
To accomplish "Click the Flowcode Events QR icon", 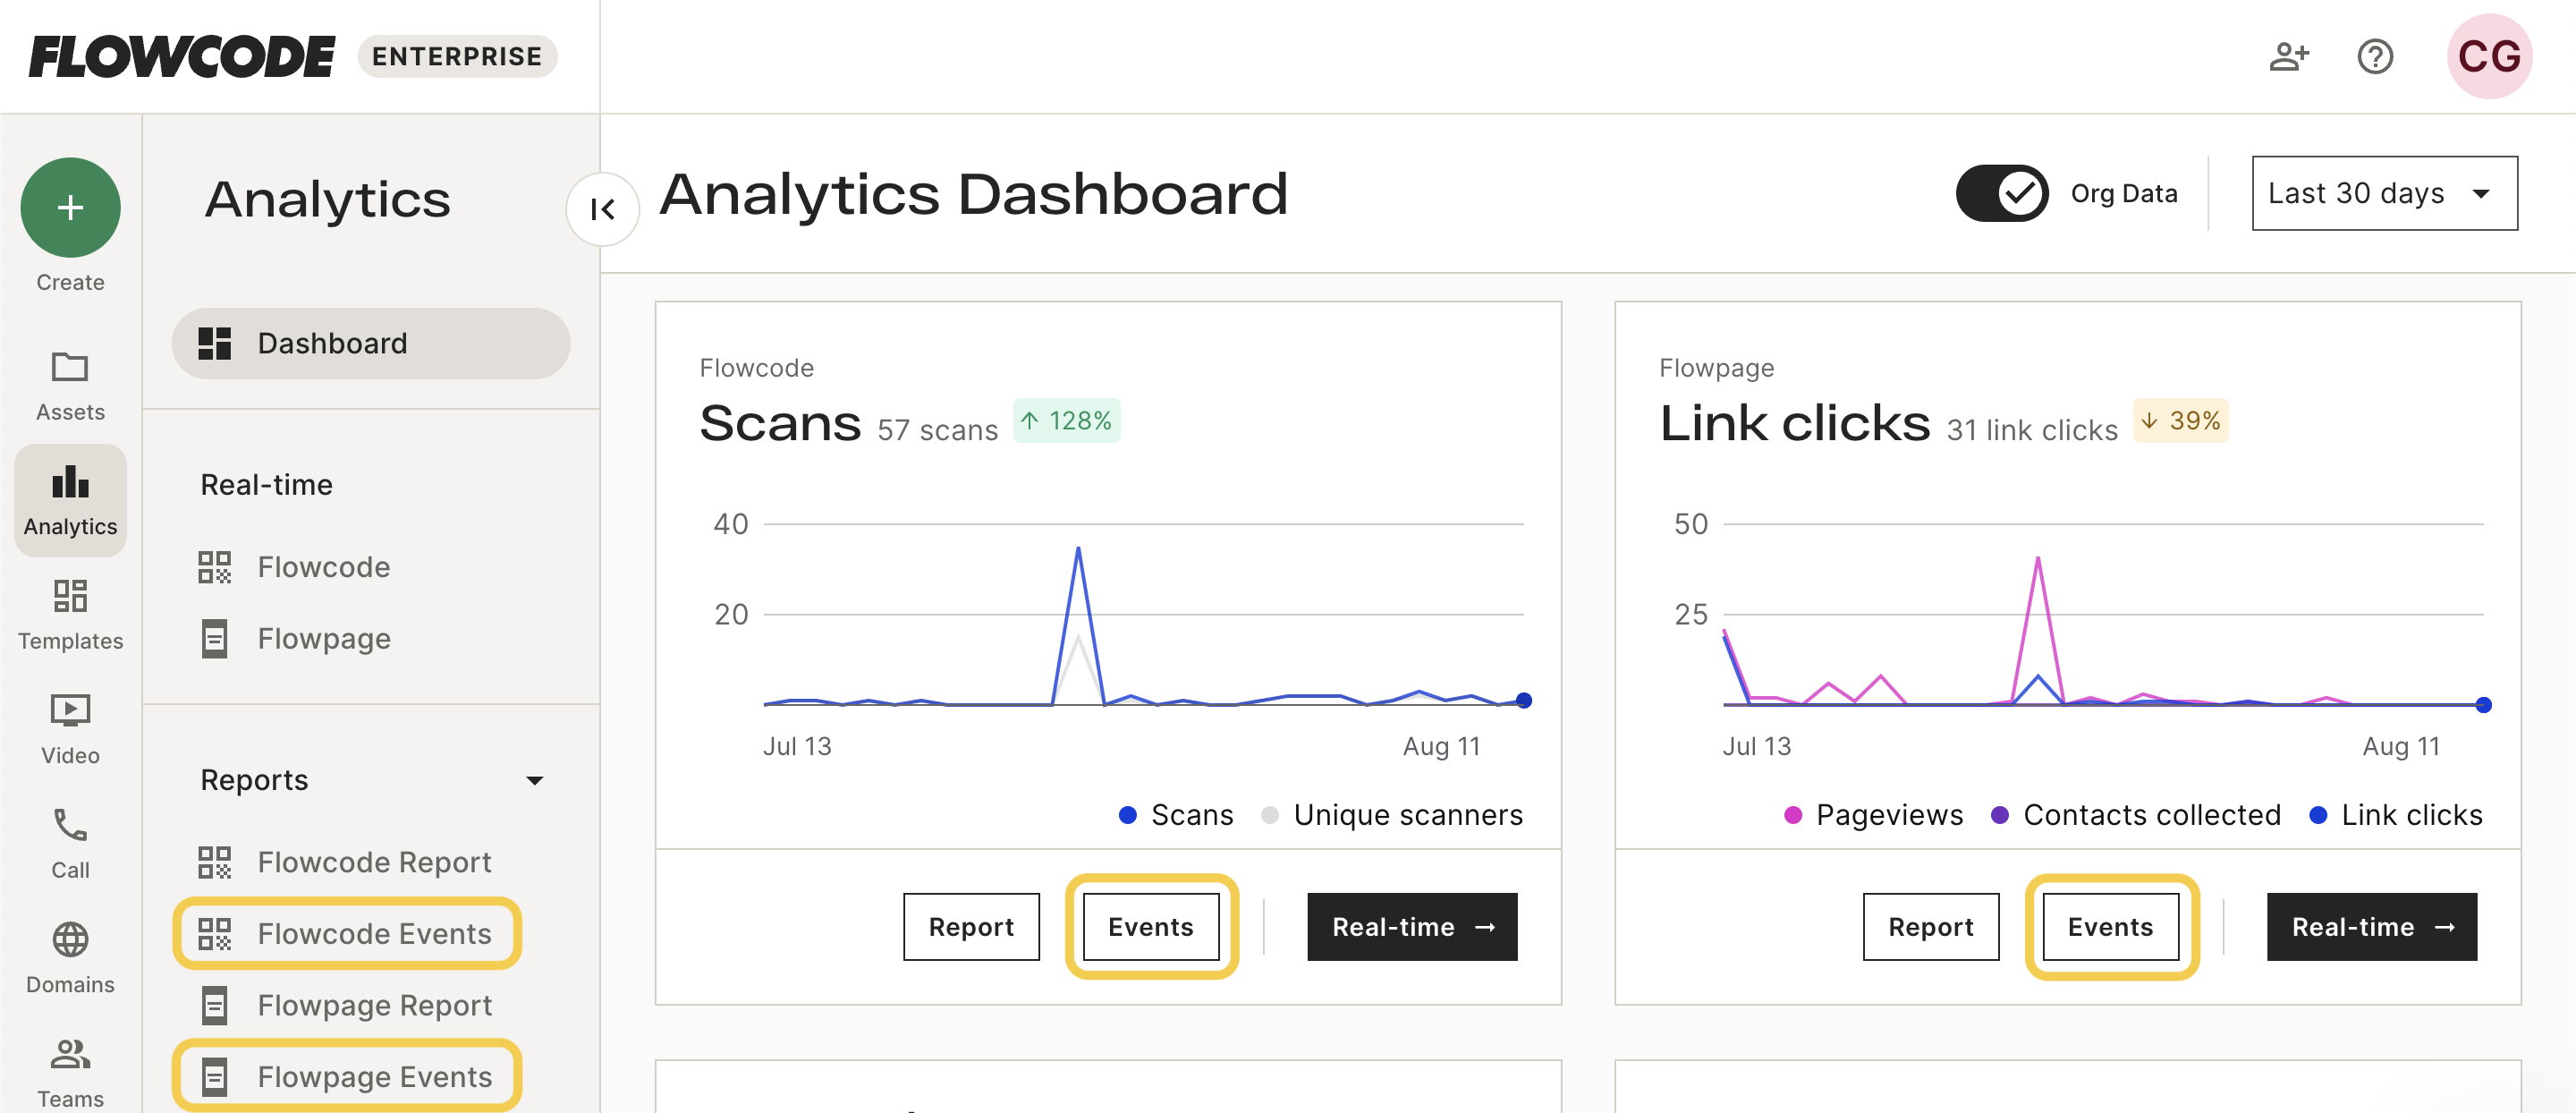I will point(214,934).
